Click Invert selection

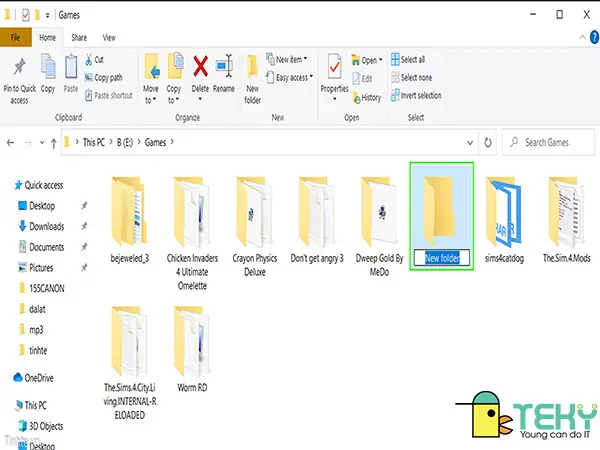tap(416, 95)
